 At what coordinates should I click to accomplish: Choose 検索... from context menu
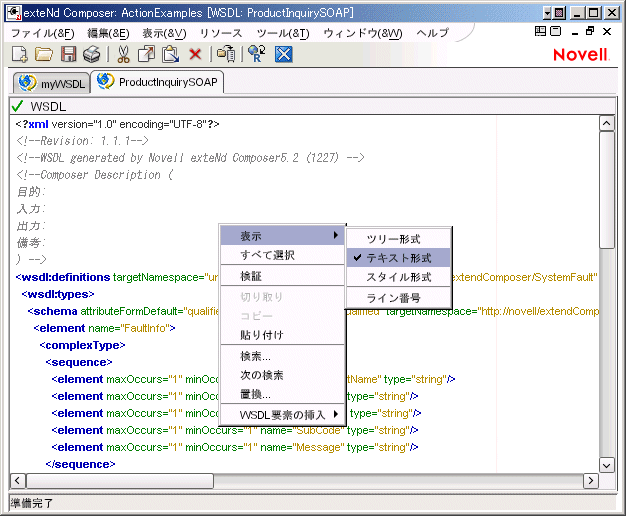pyautogui.click(x=282, y=356)
